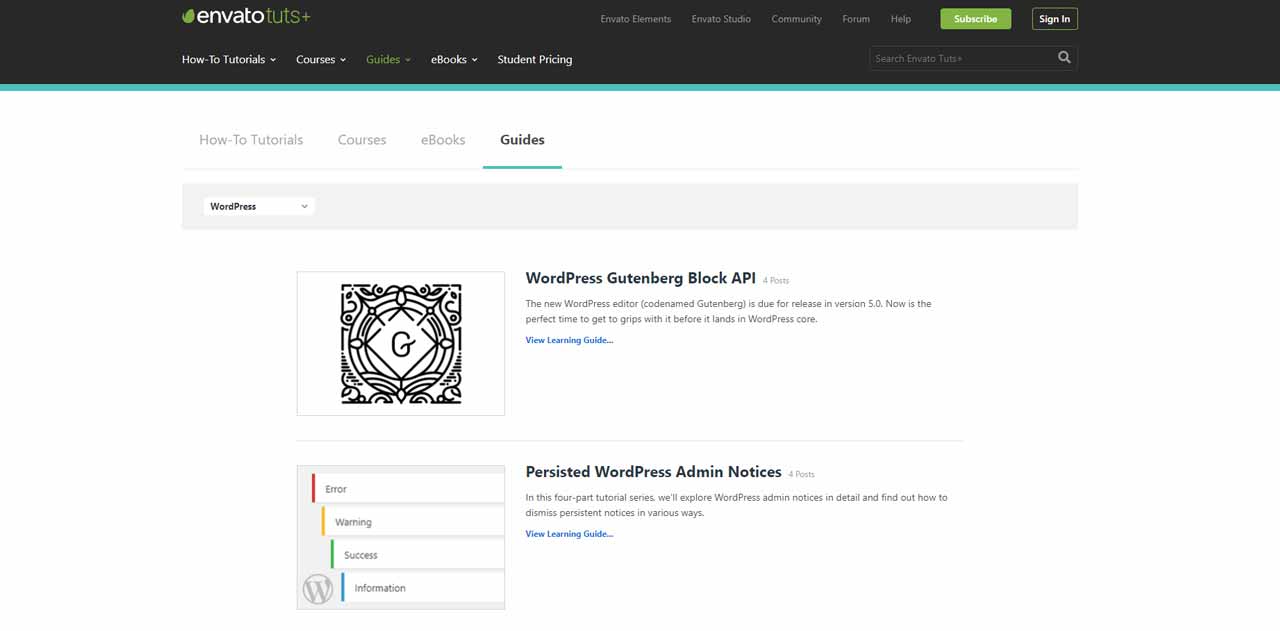
Task: Switch to the How-To Tutorials tab
Action: [251, 140]
